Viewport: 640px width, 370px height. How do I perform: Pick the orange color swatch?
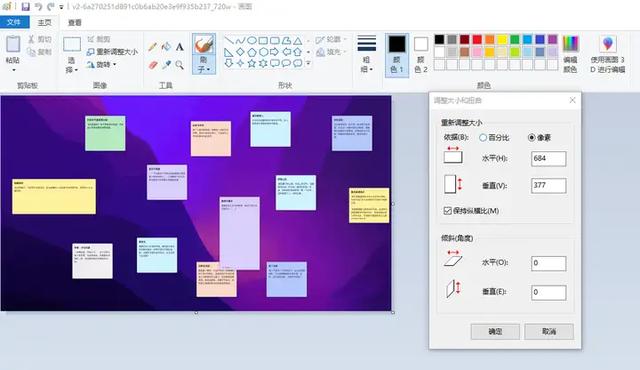pyautogui.click(x=490, y=39)
